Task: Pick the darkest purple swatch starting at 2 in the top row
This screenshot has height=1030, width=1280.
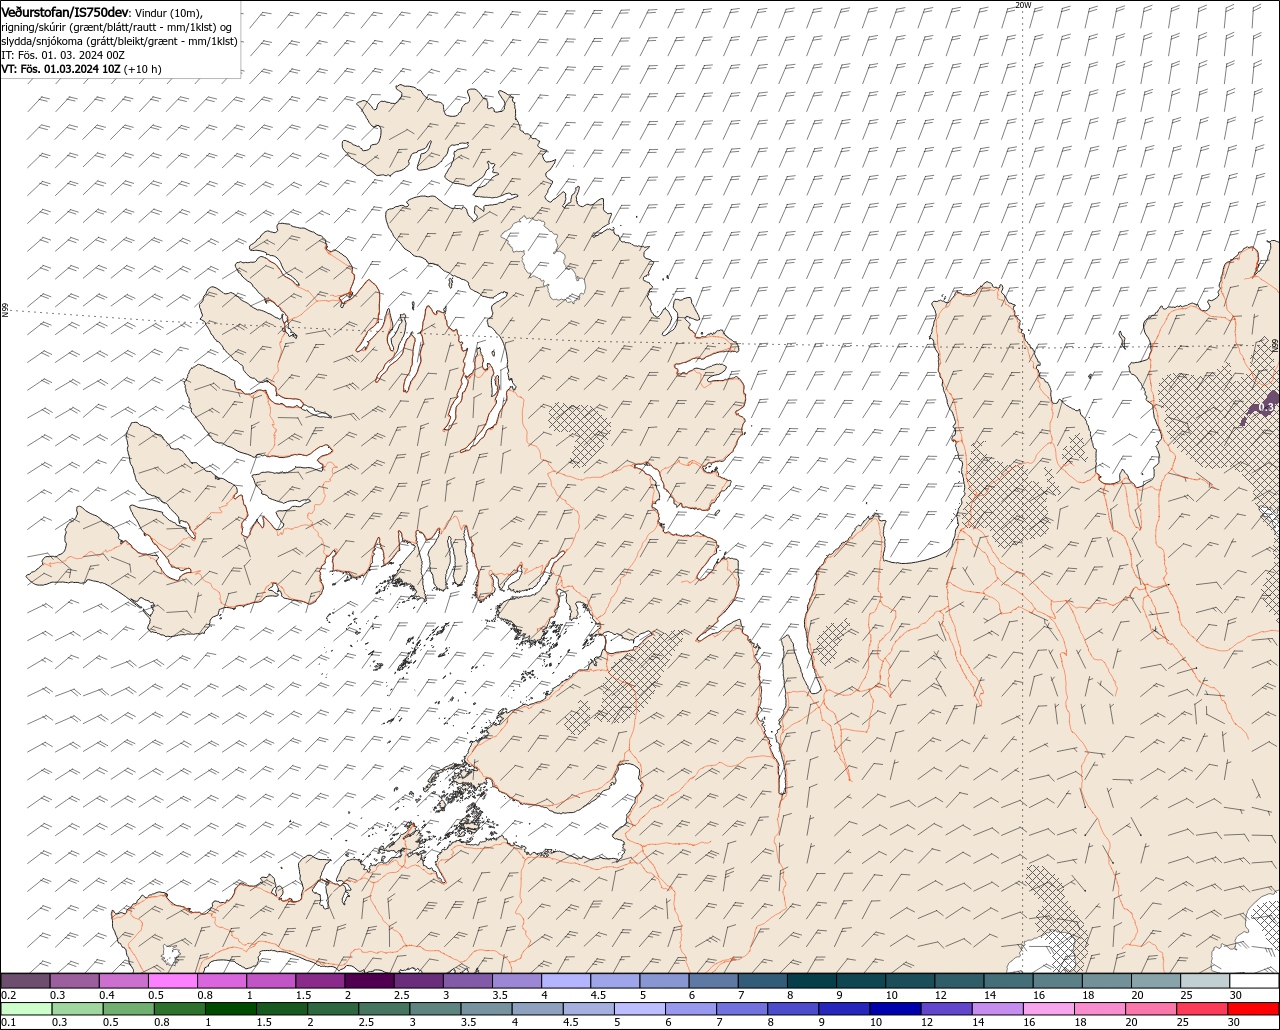Action: click(370, 981)
